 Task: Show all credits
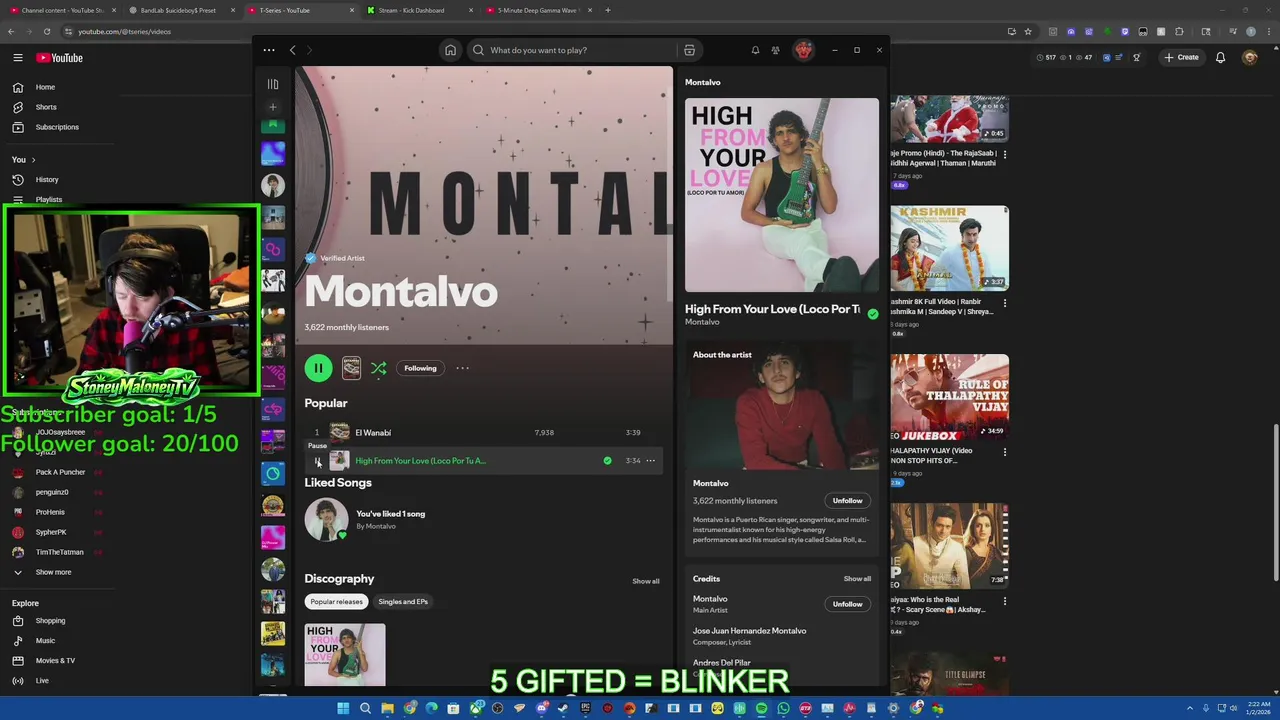click(857, 579)
